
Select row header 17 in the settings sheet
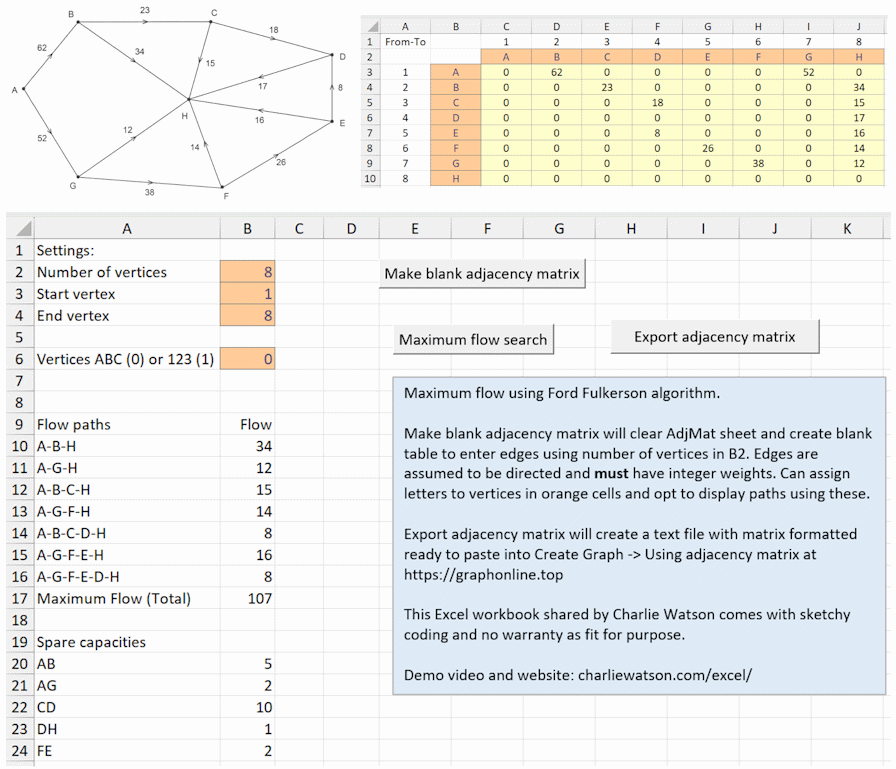tap(17, 599)
